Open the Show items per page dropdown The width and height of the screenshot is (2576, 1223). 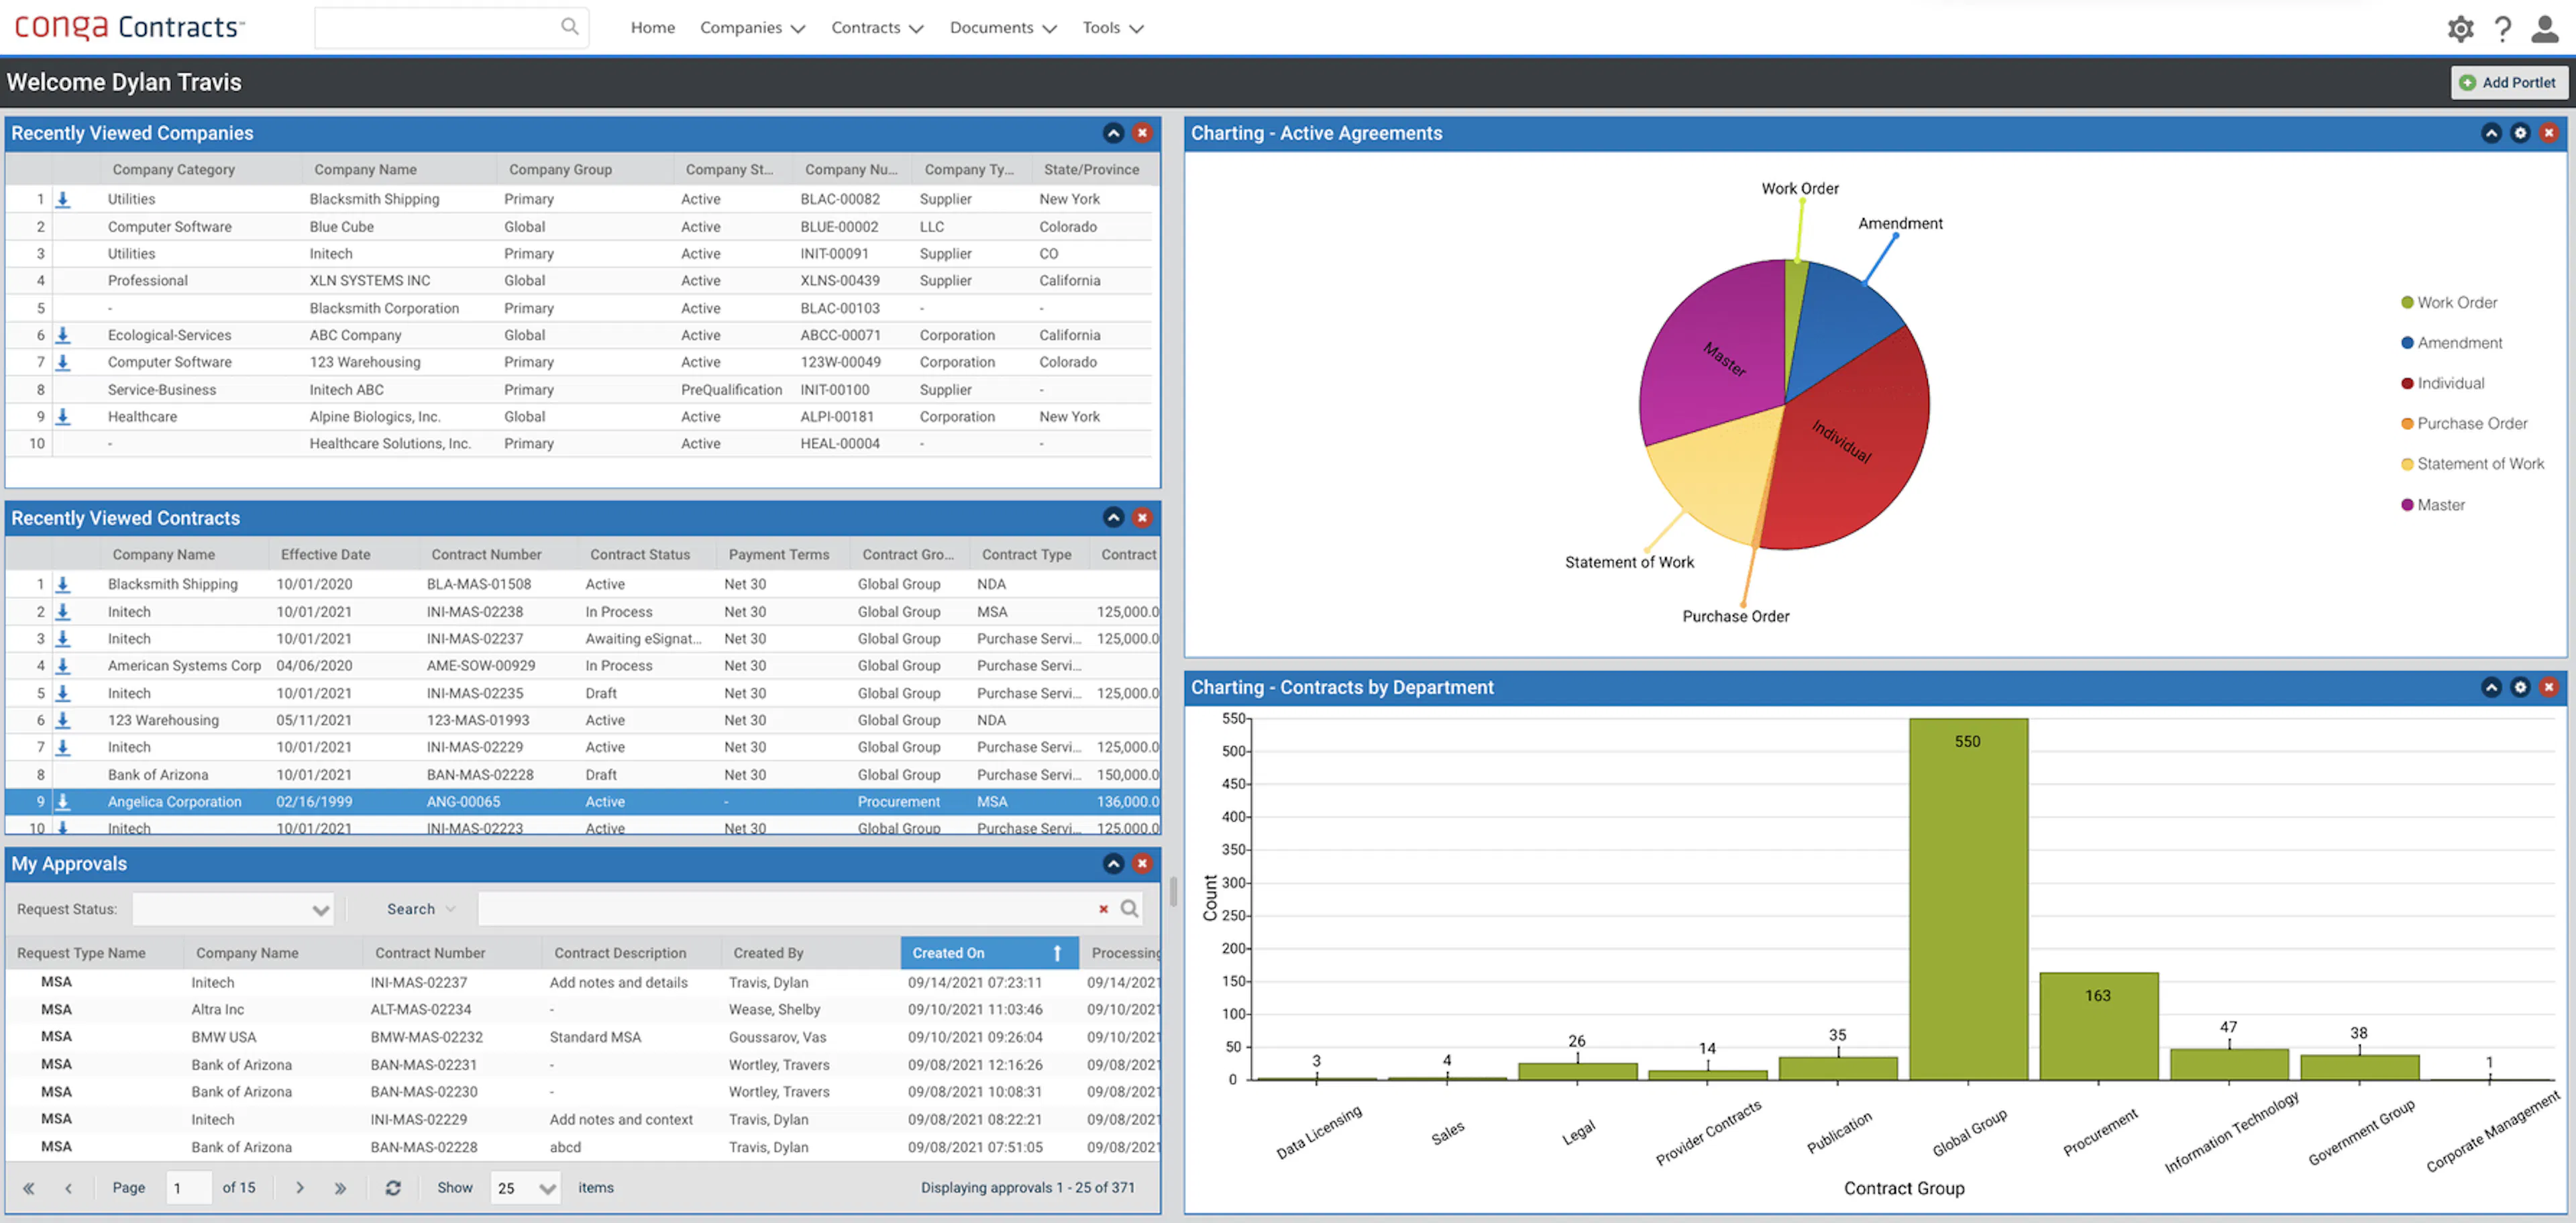coord(525,1187)
